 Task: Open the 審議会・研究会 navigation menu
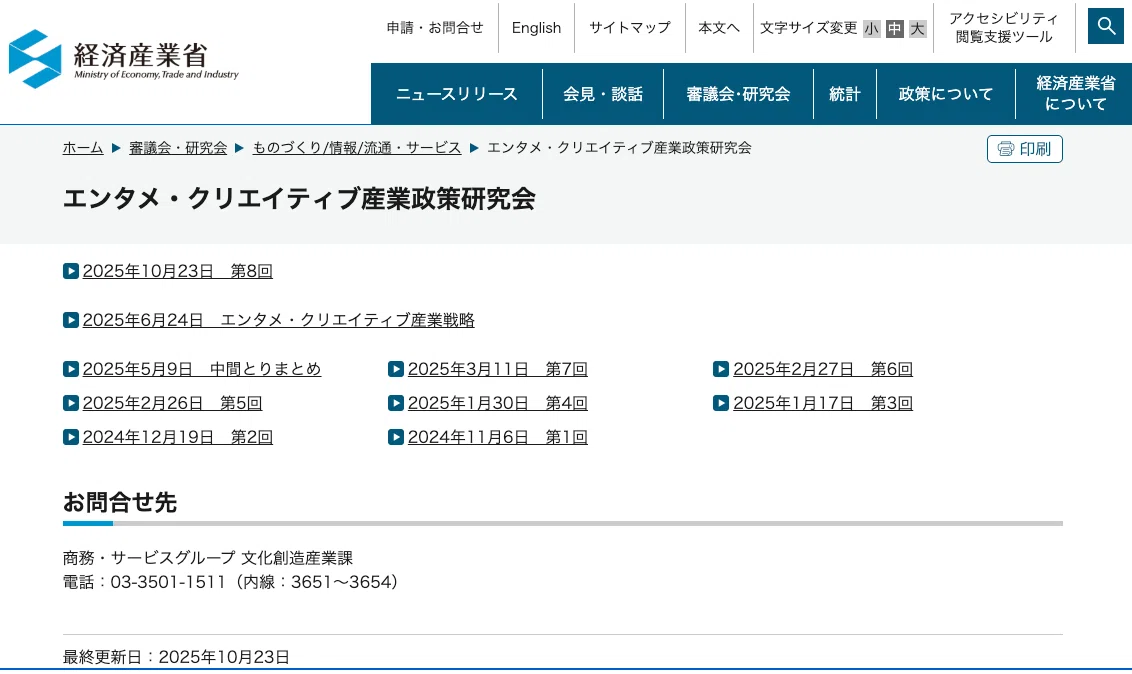(x=739, y=94)
